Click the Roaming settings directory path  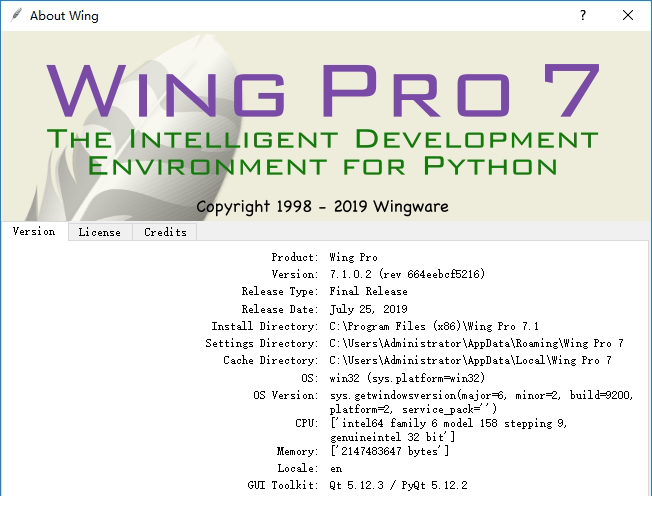point(477,343)
